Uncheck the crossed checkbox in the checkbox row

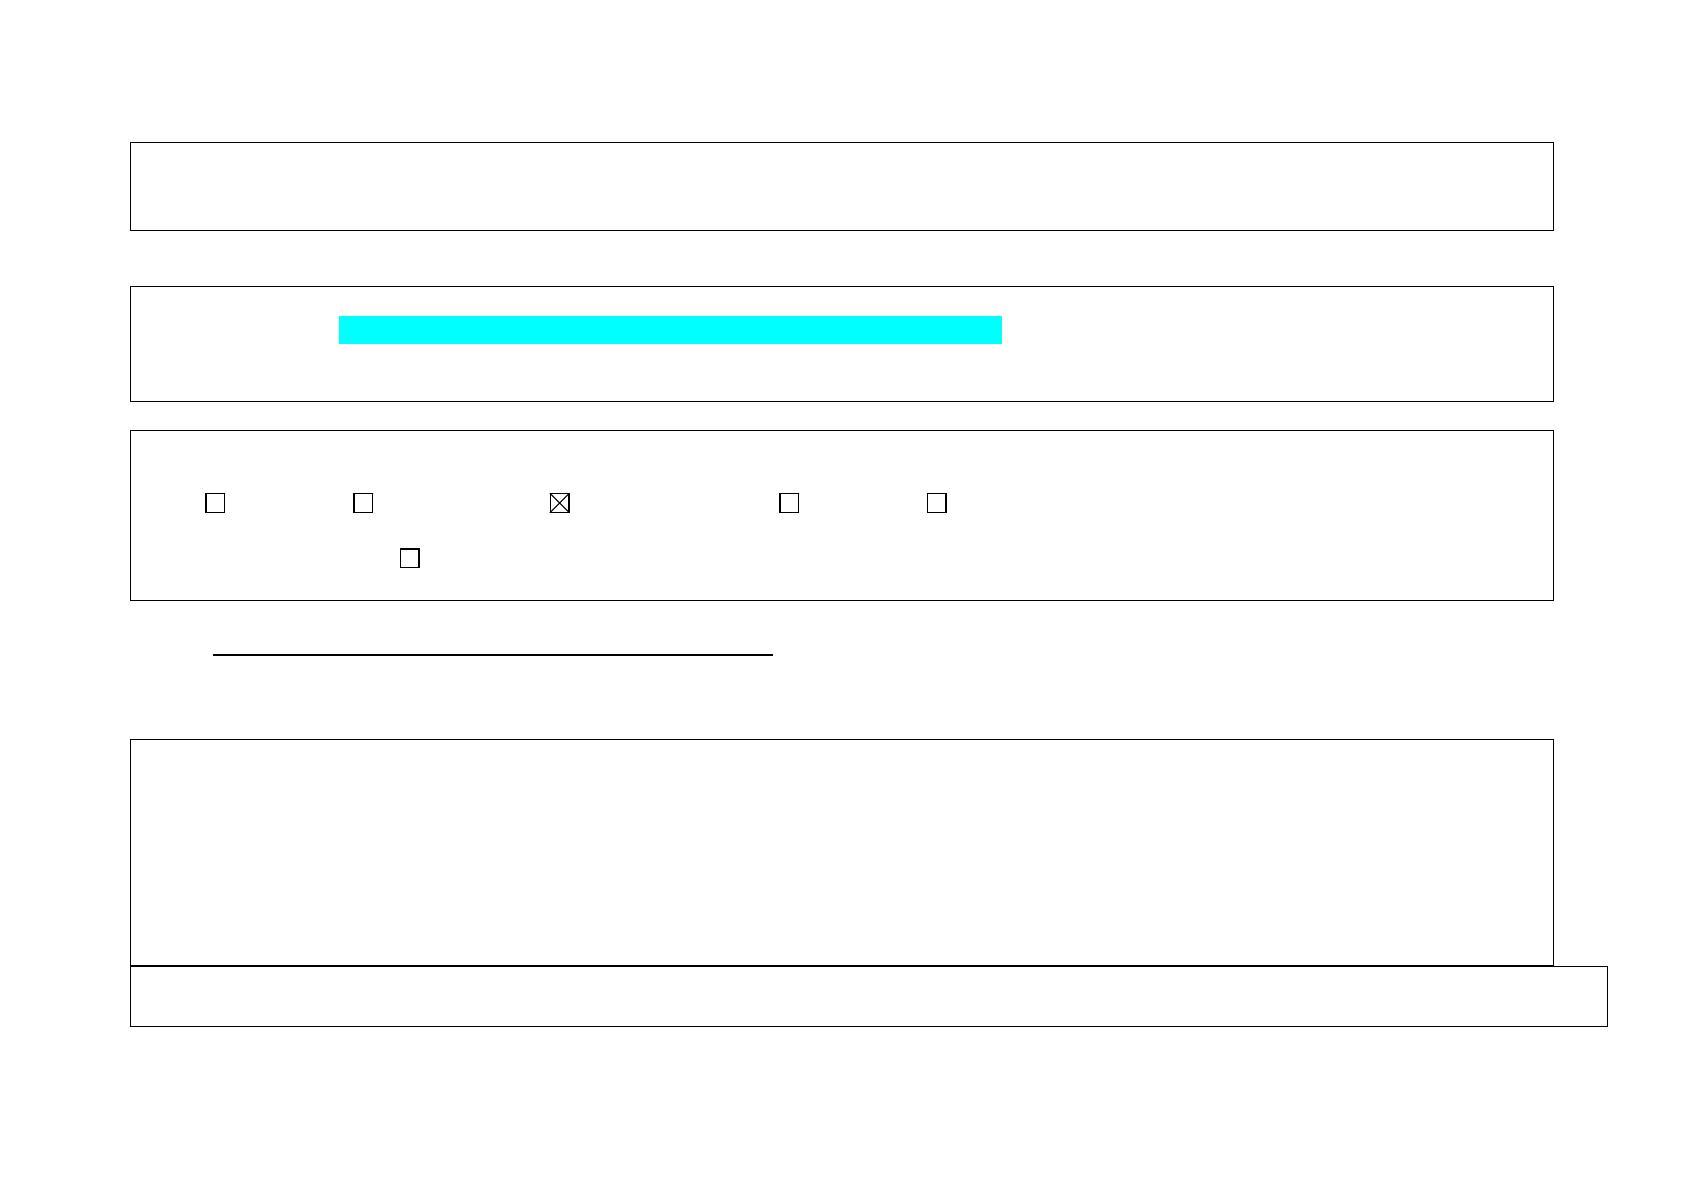560,503
